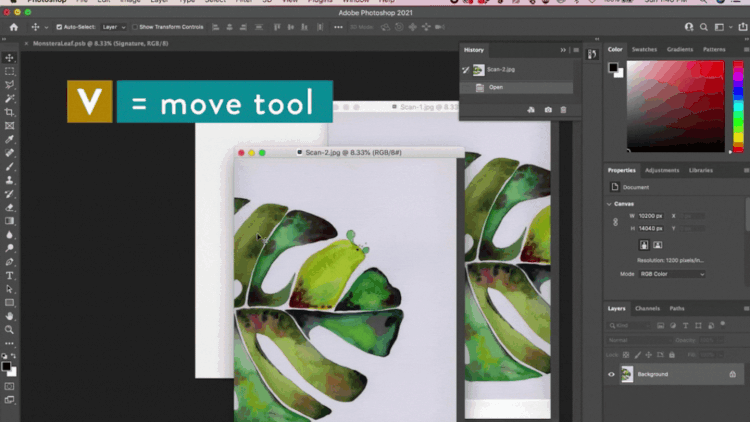Switch to the Swatches tab
The image size is (750, 422).
tap(644, 49)
